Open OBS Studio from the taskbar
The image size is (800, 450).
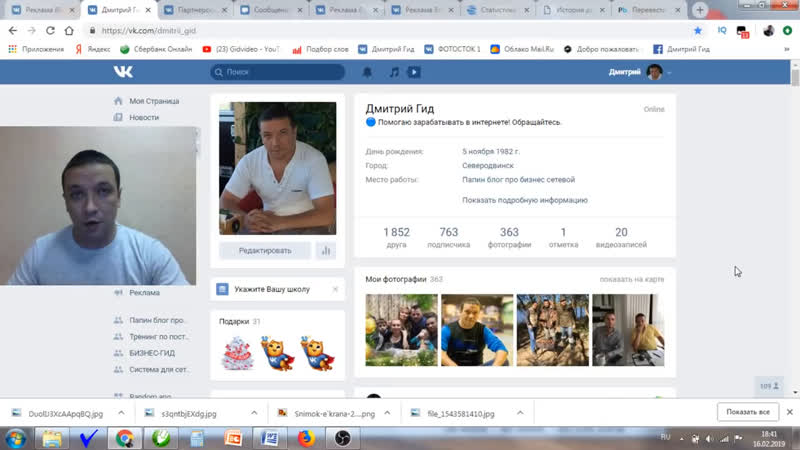[342, 439]
